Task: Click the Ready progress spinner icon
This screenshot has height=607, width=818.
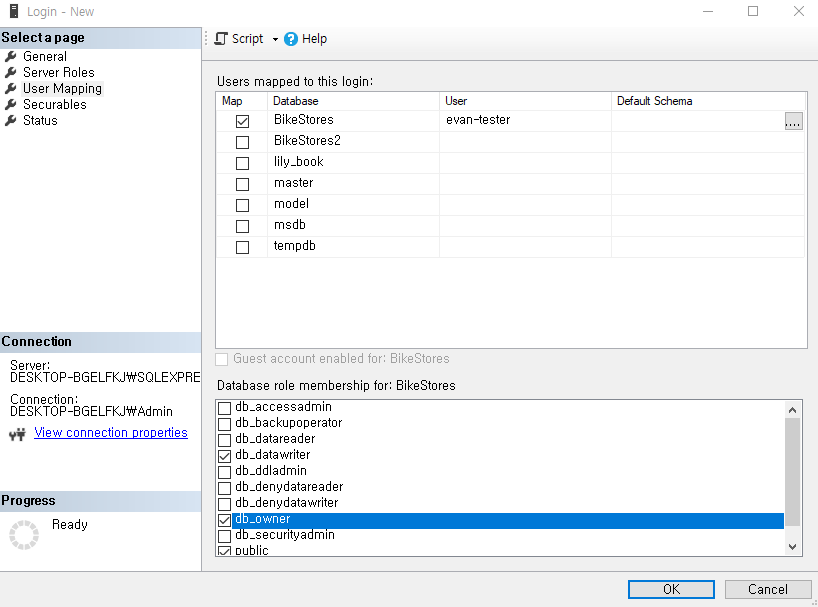Action: tap(24, 535)
